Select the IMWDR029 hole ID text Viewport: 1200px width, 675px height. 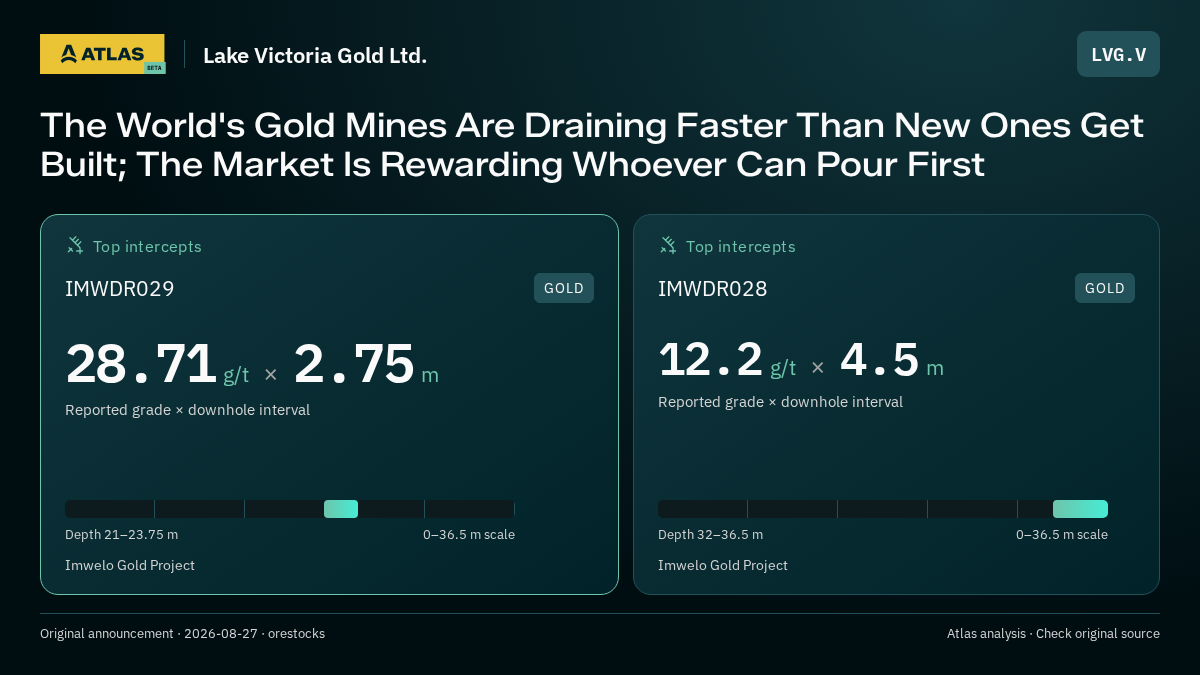120,289
